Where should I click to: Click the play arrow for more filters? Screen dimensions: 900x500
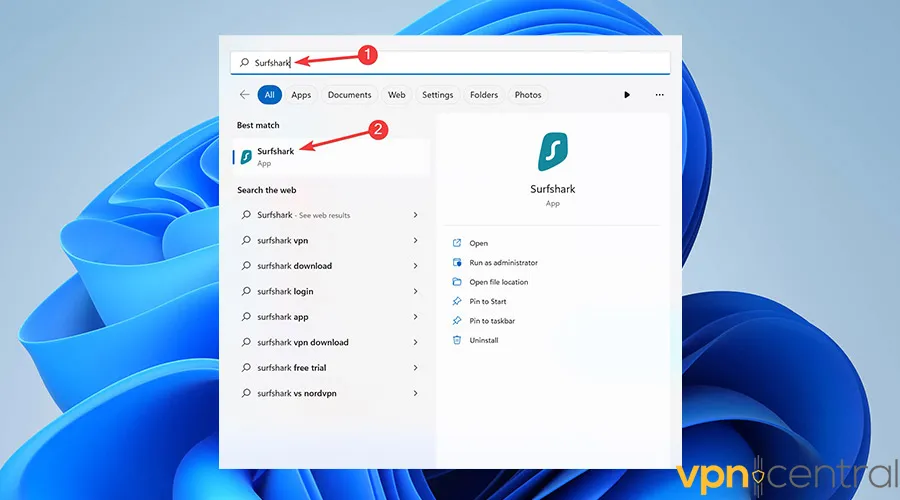coord(627,95)
